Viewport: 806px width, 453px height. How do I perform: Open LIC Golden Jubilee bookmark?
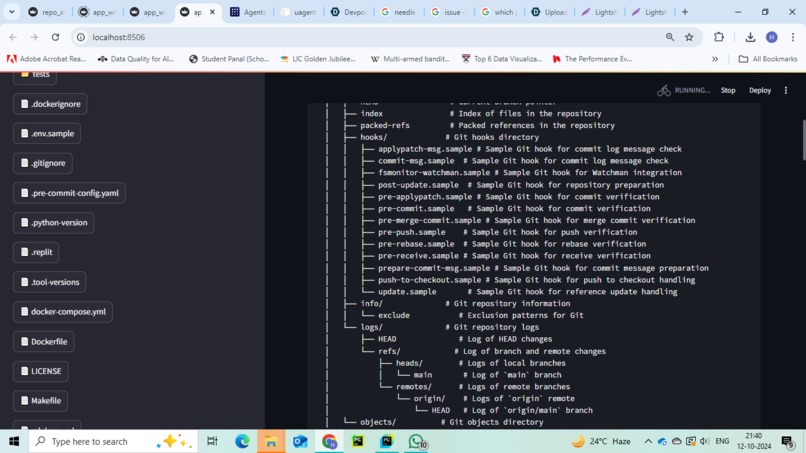318,59
